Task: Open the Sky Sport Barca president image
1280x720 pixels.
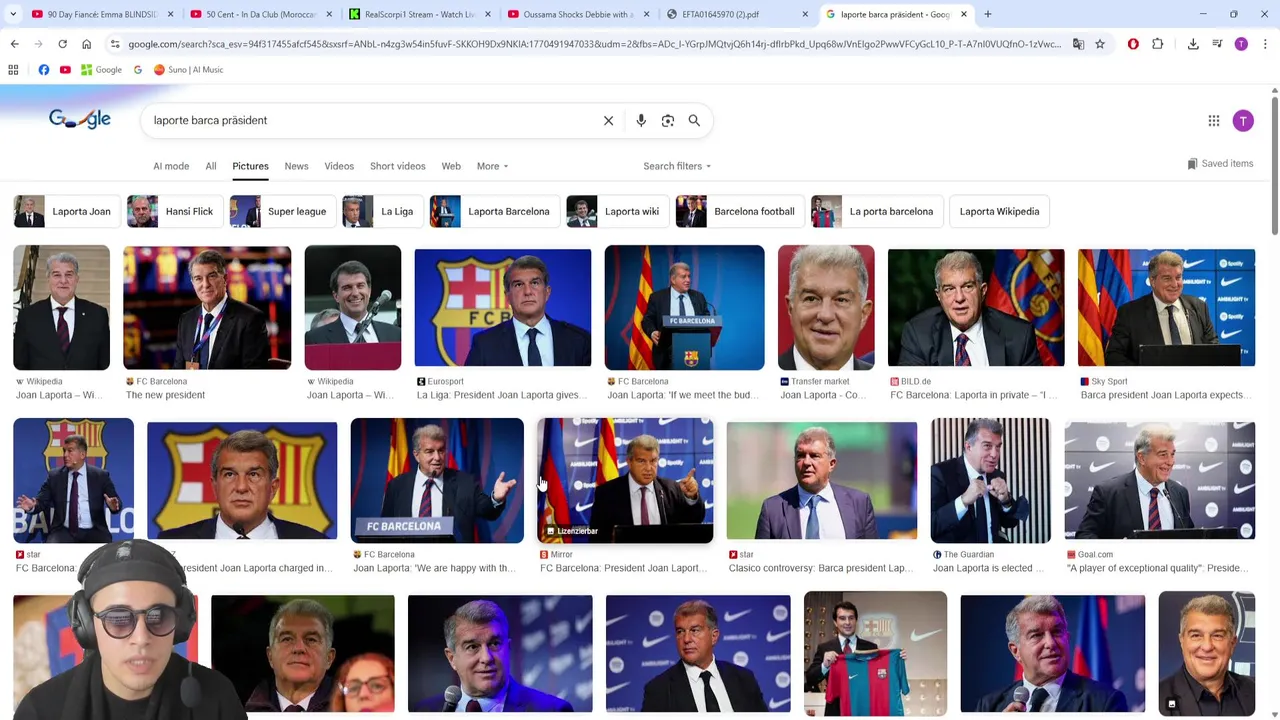Action: pyautogui.click(x=1166, y=308)
